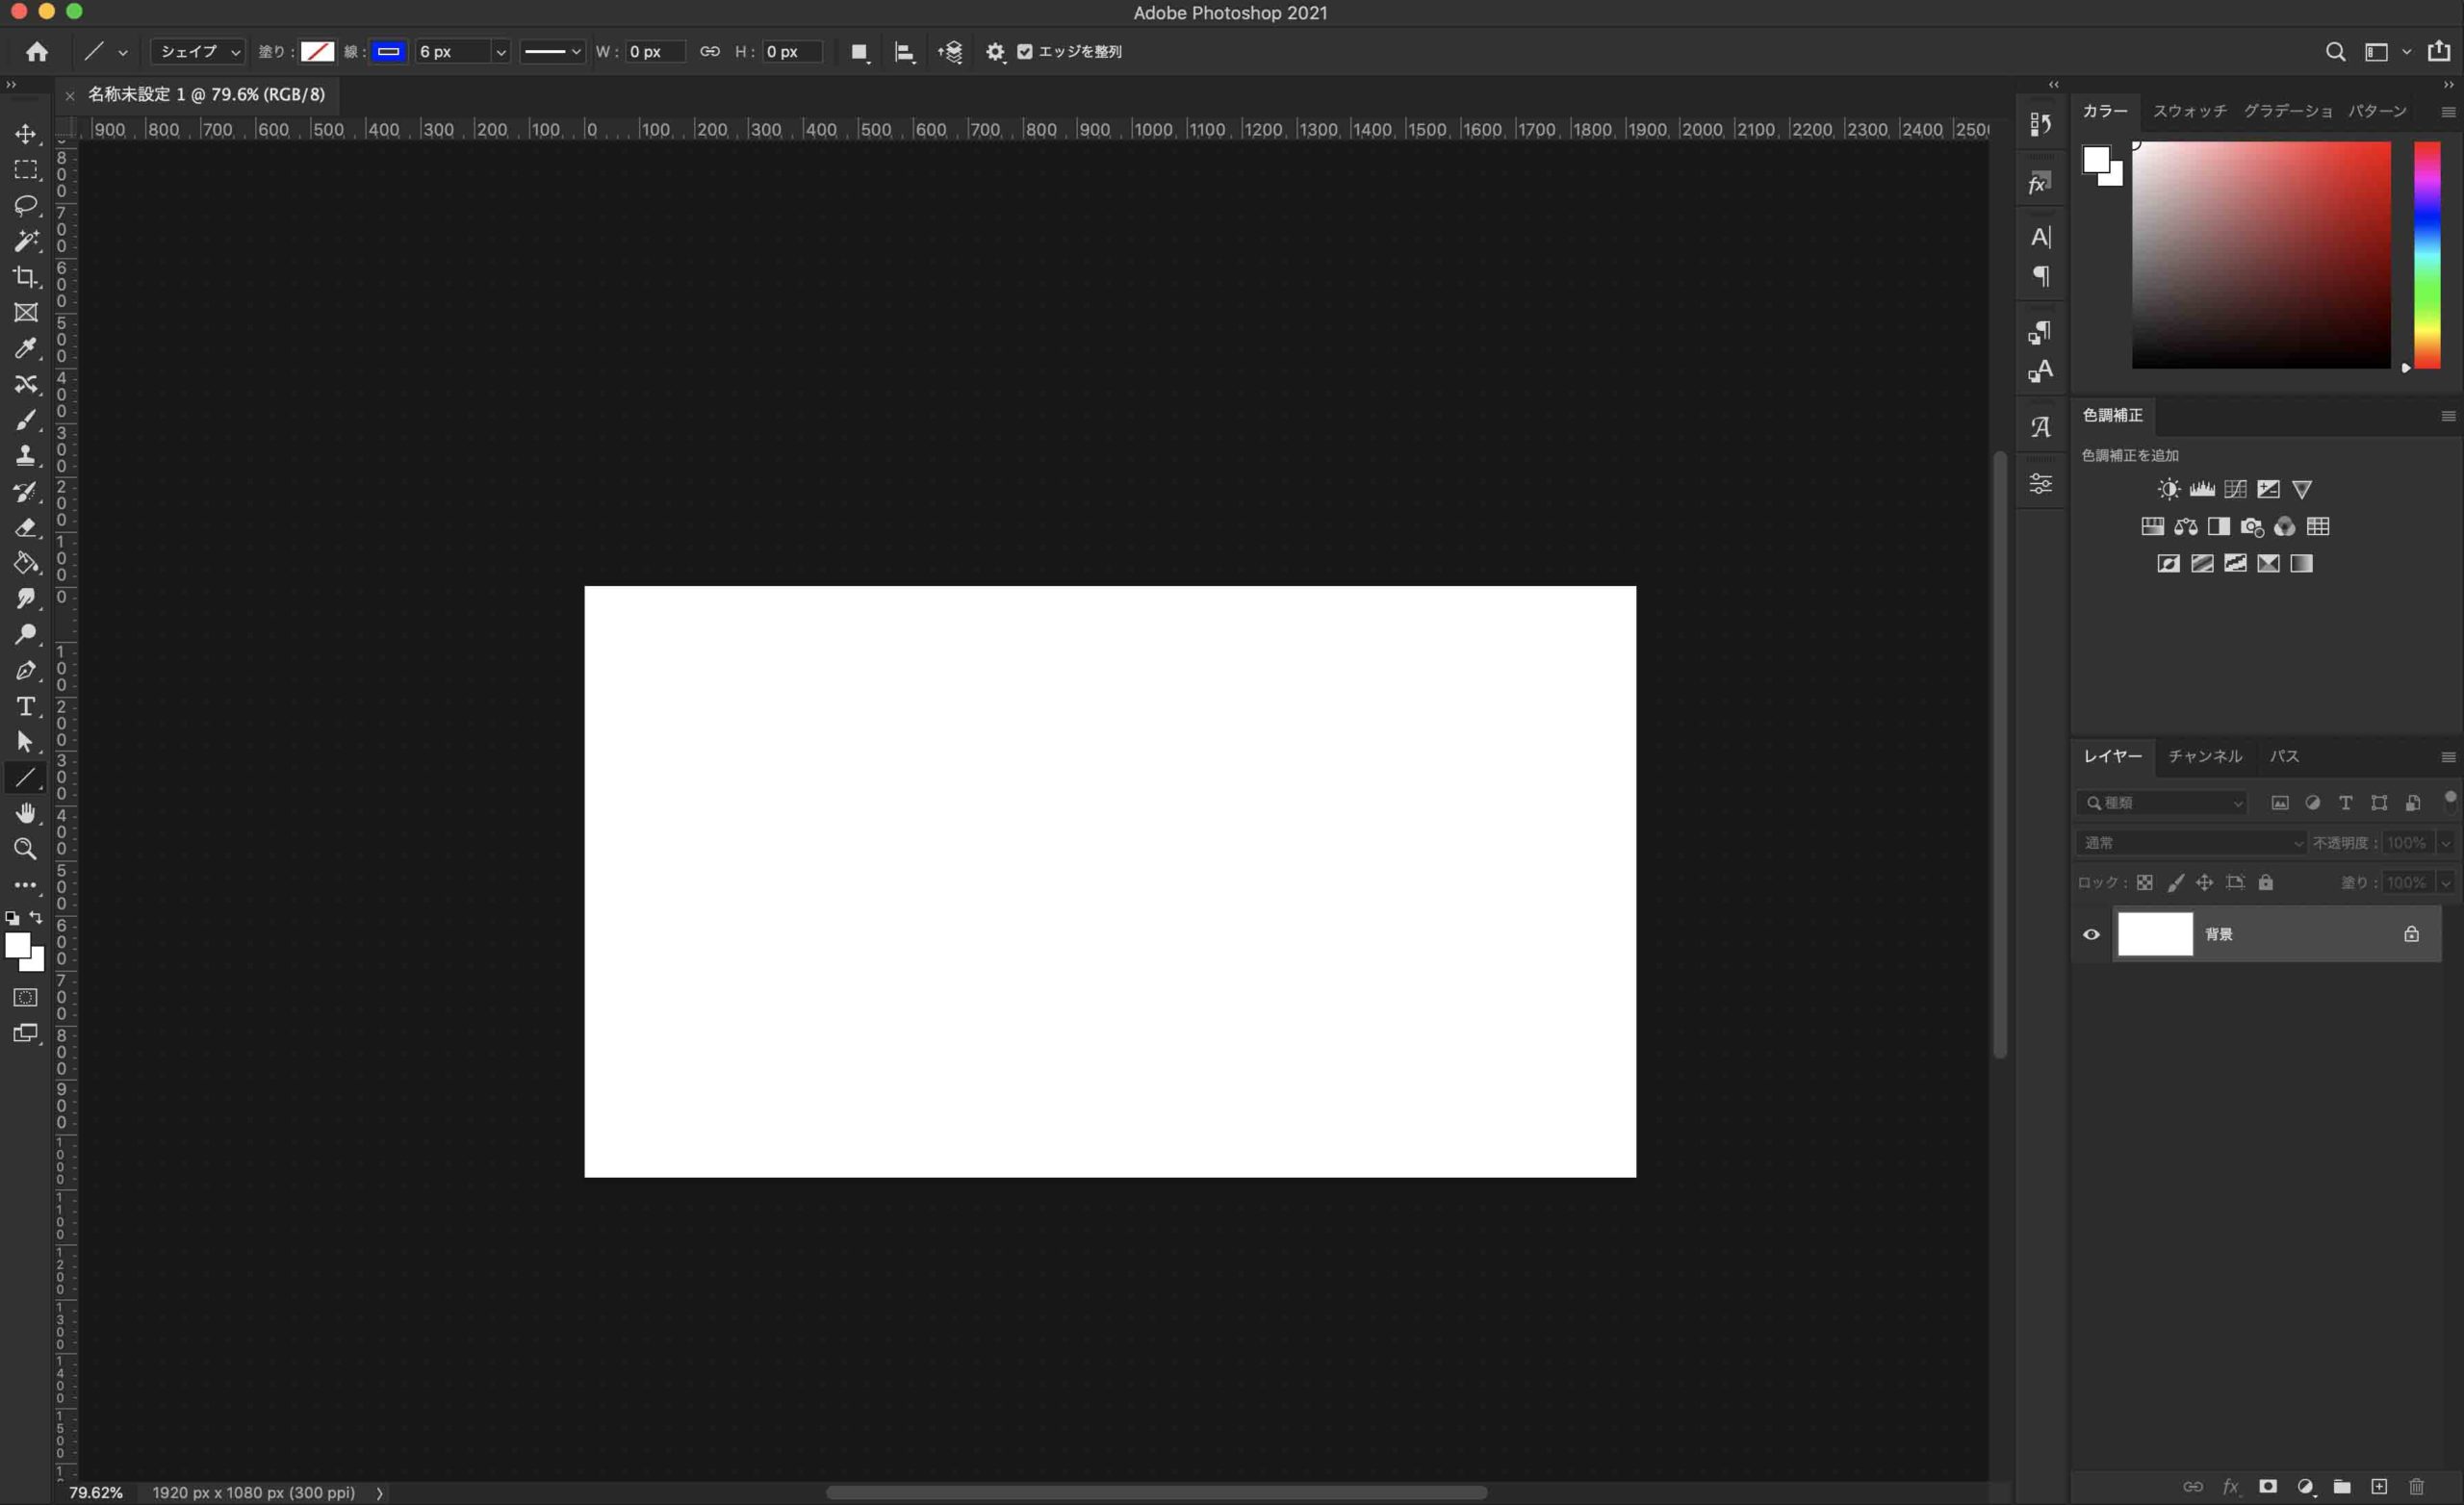Viewport: 2464px width, 1505px height.
Task: Toggle the layer filter on/off switch
Action: point(2450,802)
